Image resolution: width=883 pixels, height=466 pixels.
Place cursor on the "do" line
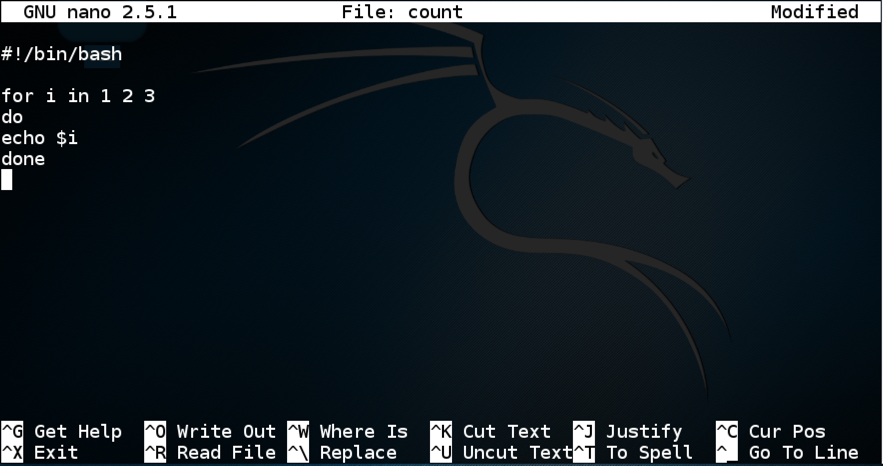[12, 117]
